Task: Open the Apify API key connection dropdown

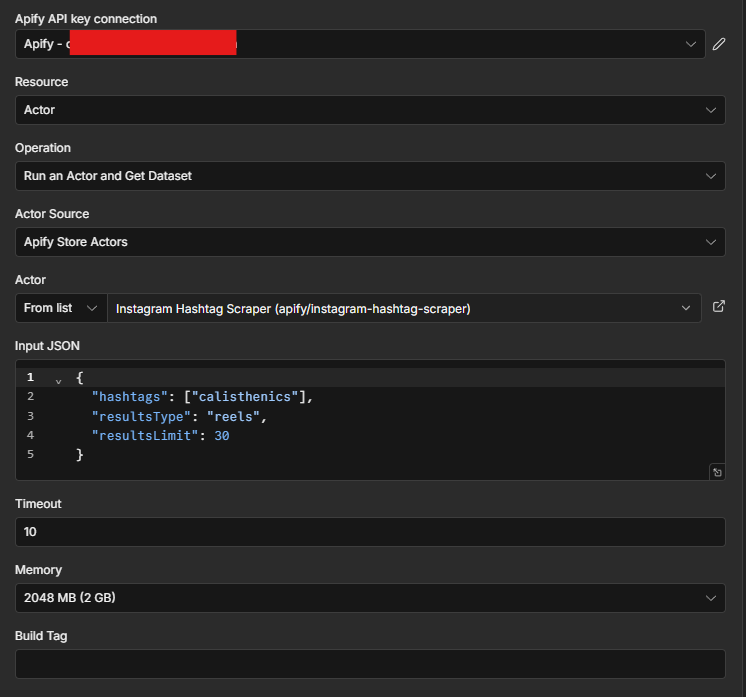Action: click(x=360, y=44)
